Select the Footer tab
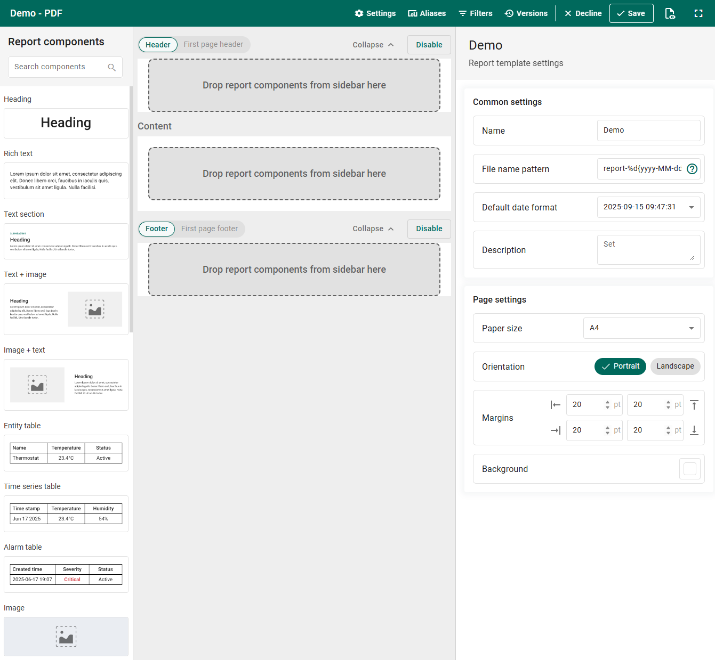Image resolution: width=715 pixels, height=660 pixels. [x=157, y=229]
